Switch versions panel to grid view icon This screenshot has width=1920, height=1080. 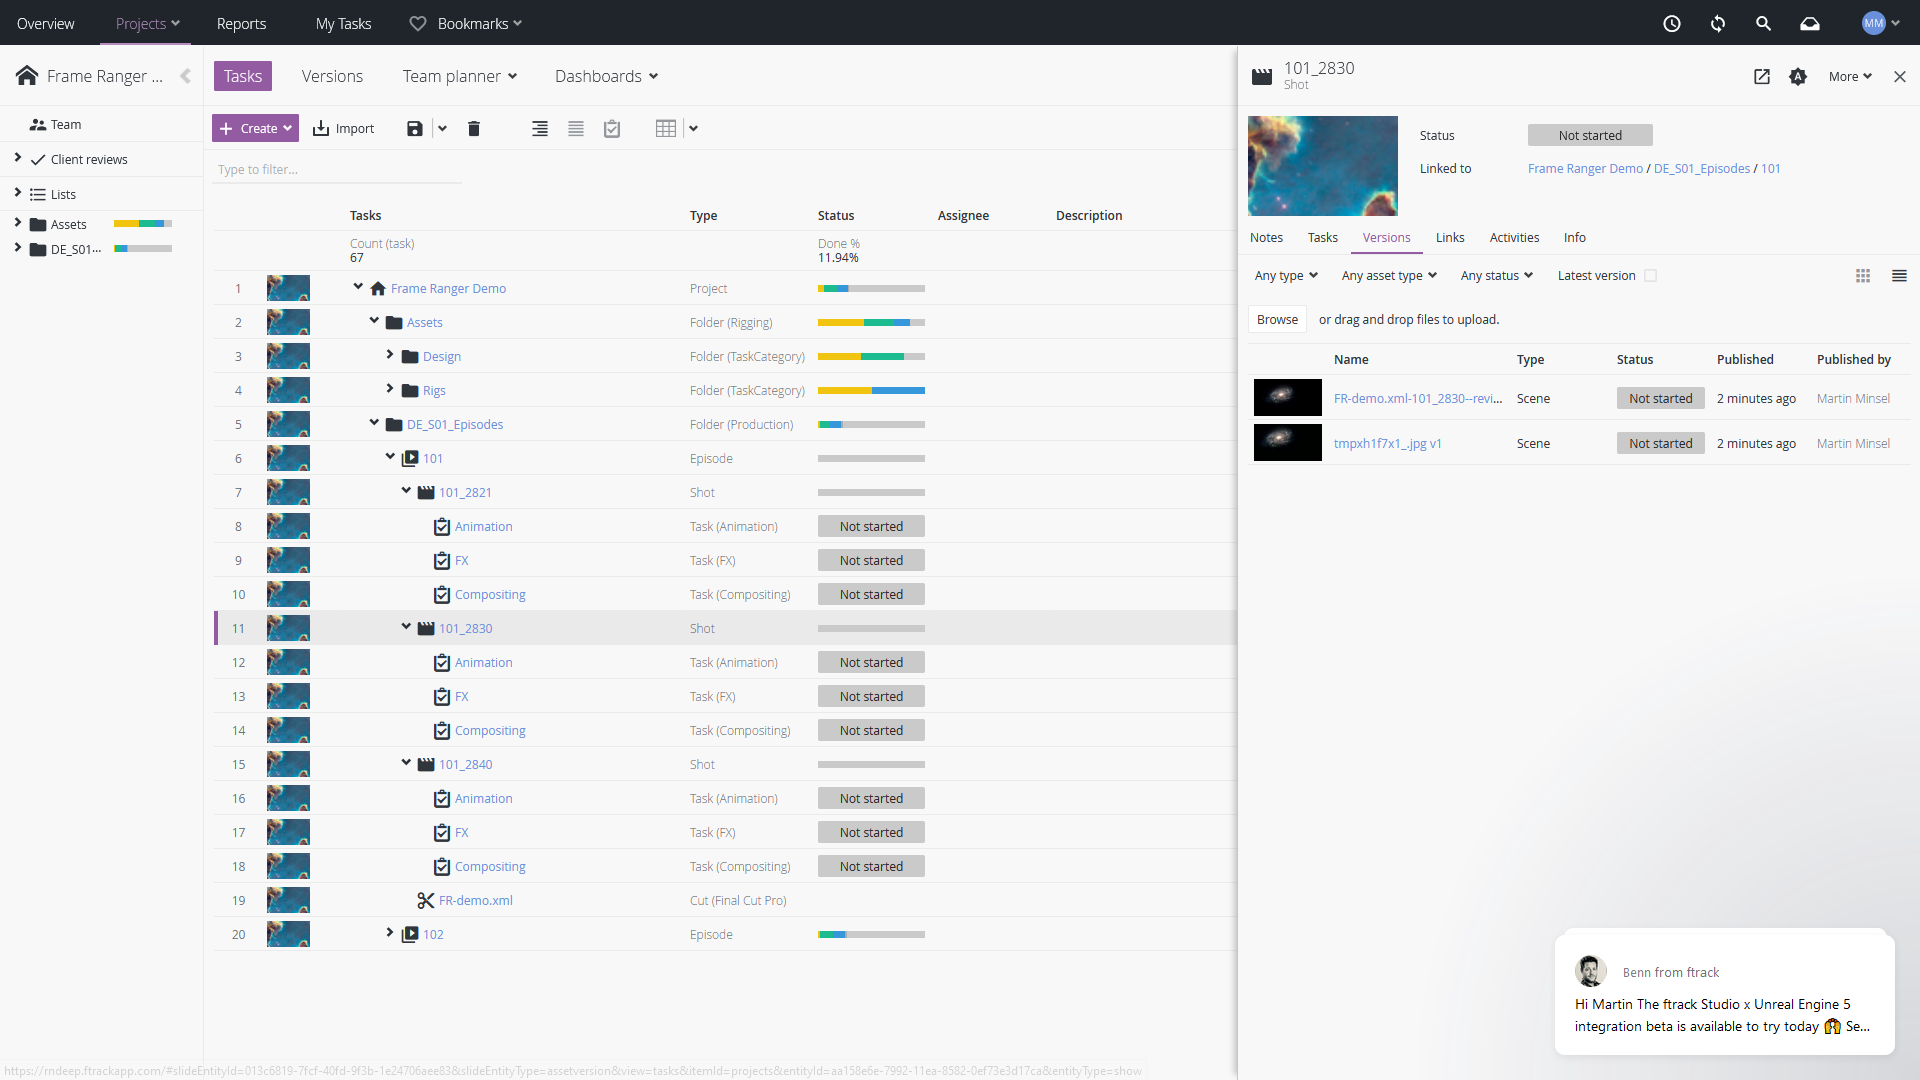(1863, 276)
